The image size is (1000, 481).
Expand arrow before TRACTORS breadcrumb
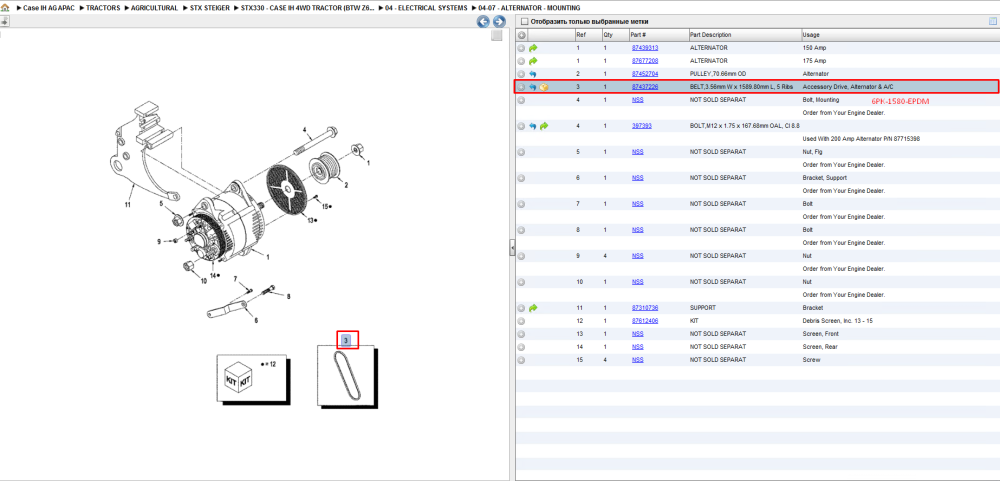(82, 8)
